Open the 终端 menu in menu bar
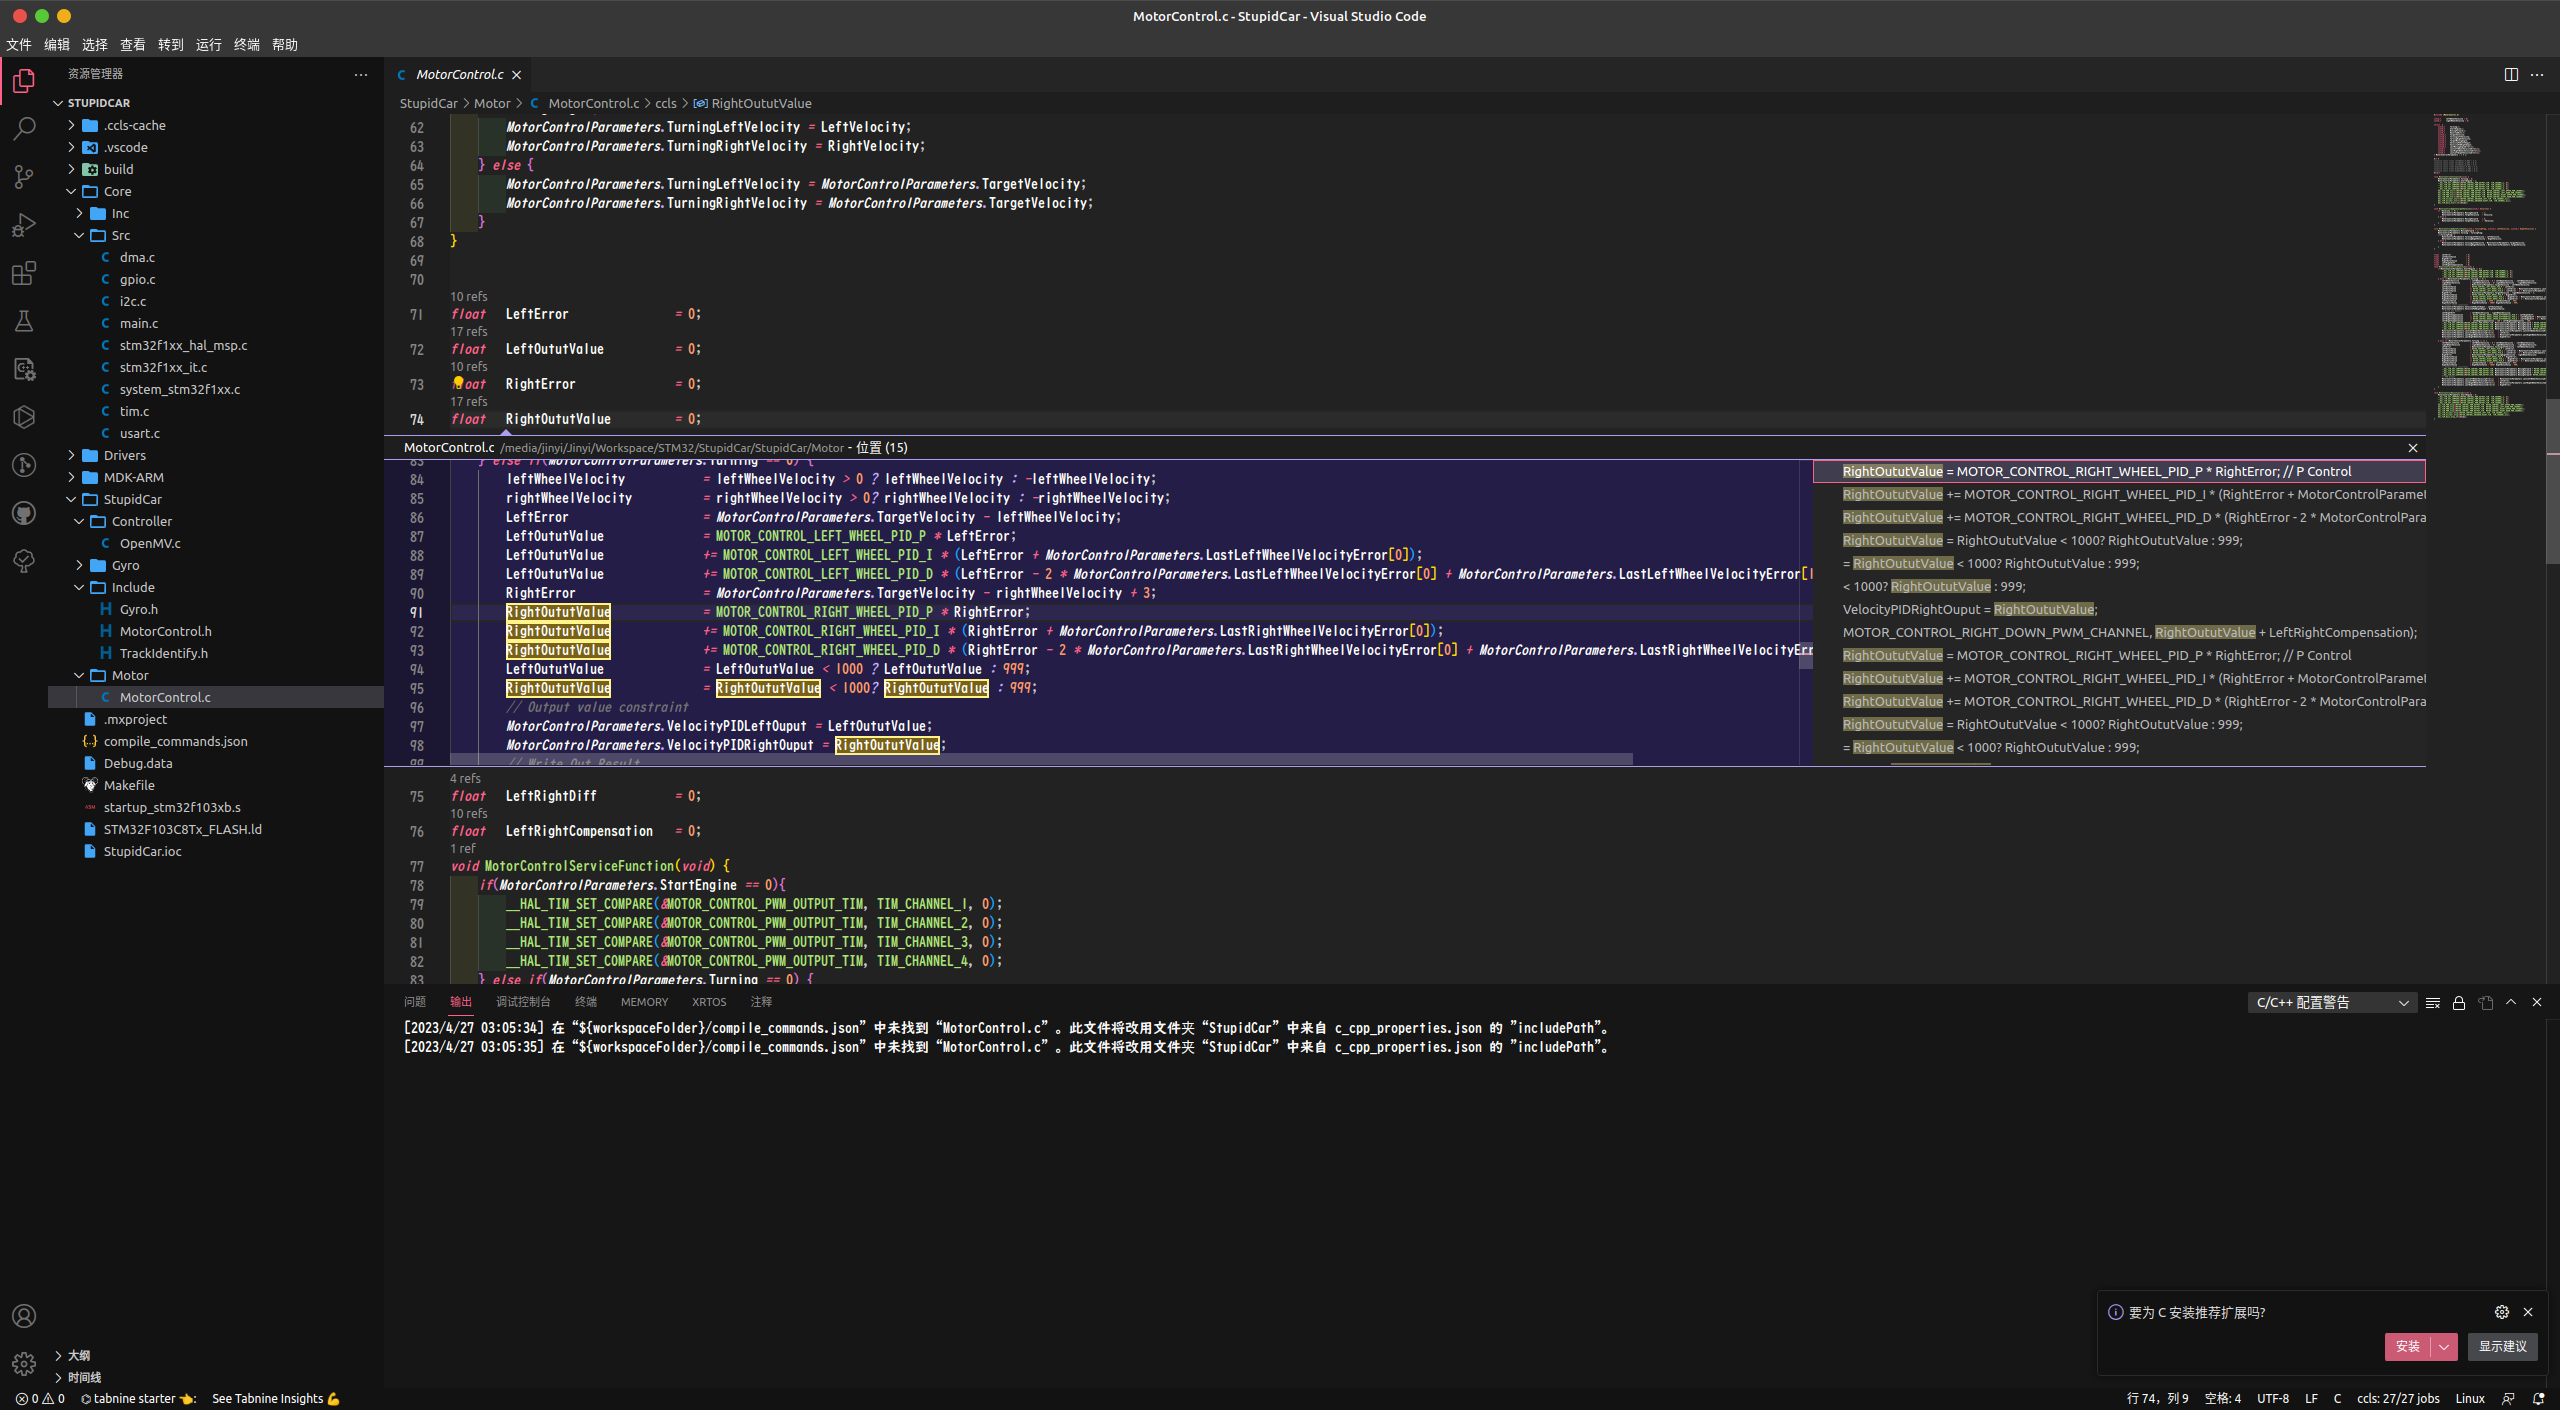The height and width of the screenshot is (1410, 2560). (246, 45)
